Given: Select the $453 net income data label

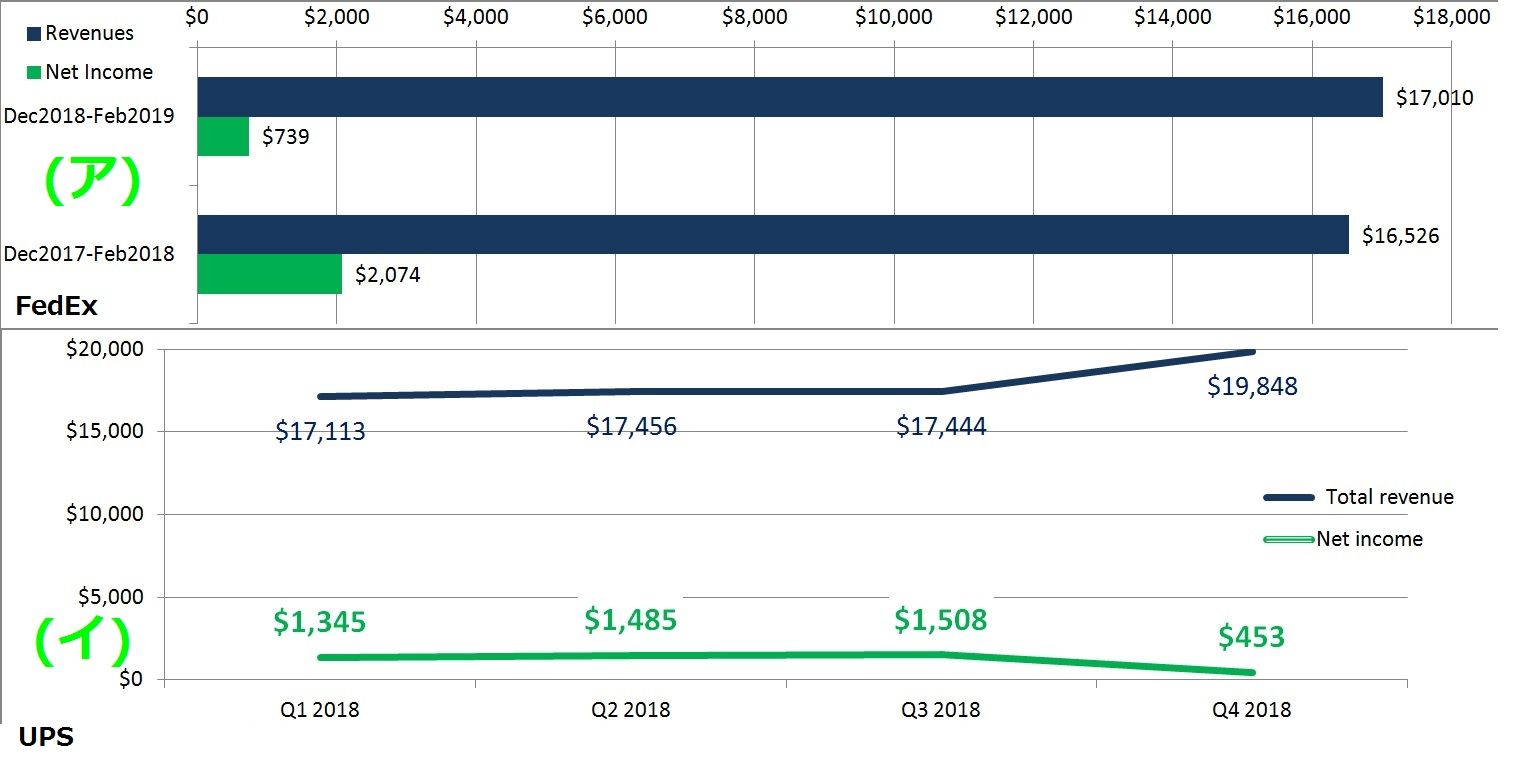Looking at the screenshot, I should coord(1251,636).
